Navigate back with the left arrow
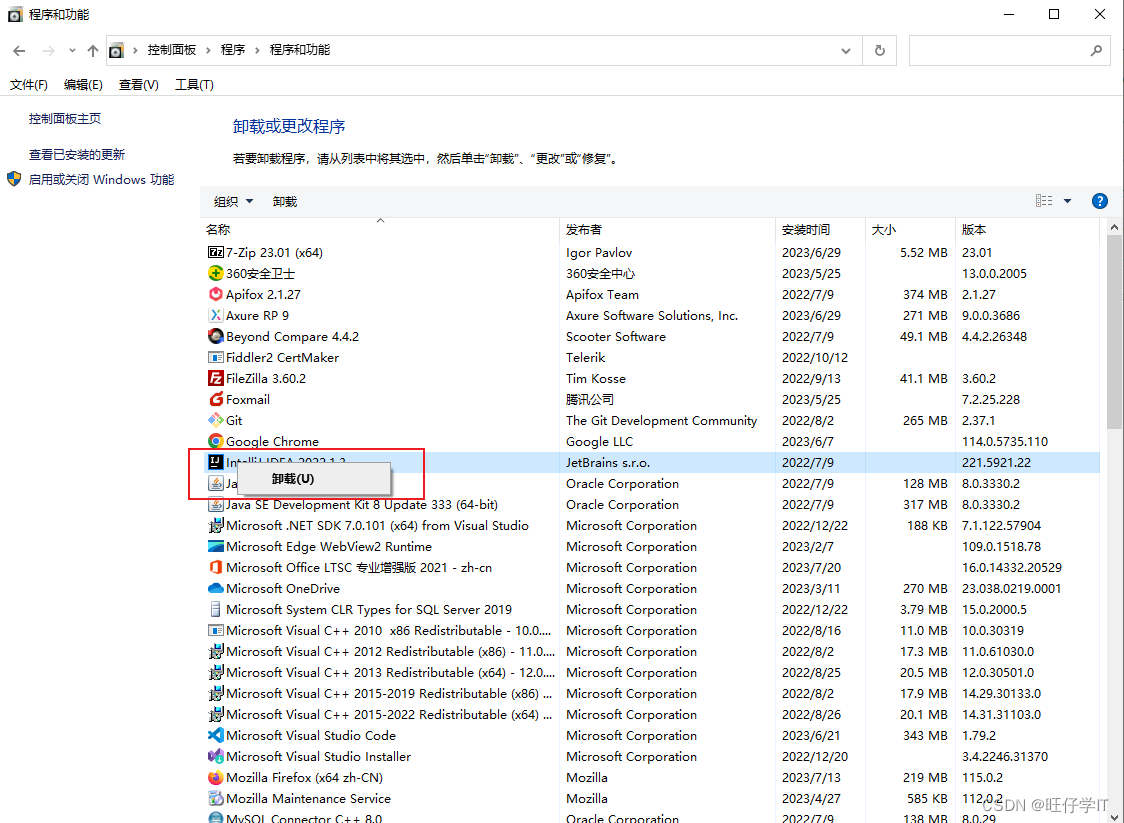The width and height of the screenshot is (1124, 823). click(x=19, y=50)
